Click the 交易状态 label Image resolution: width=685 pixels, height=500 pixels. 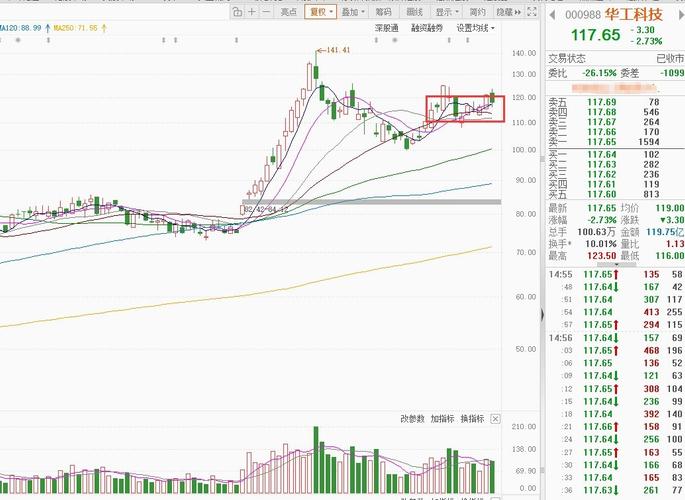coord(567,59)
